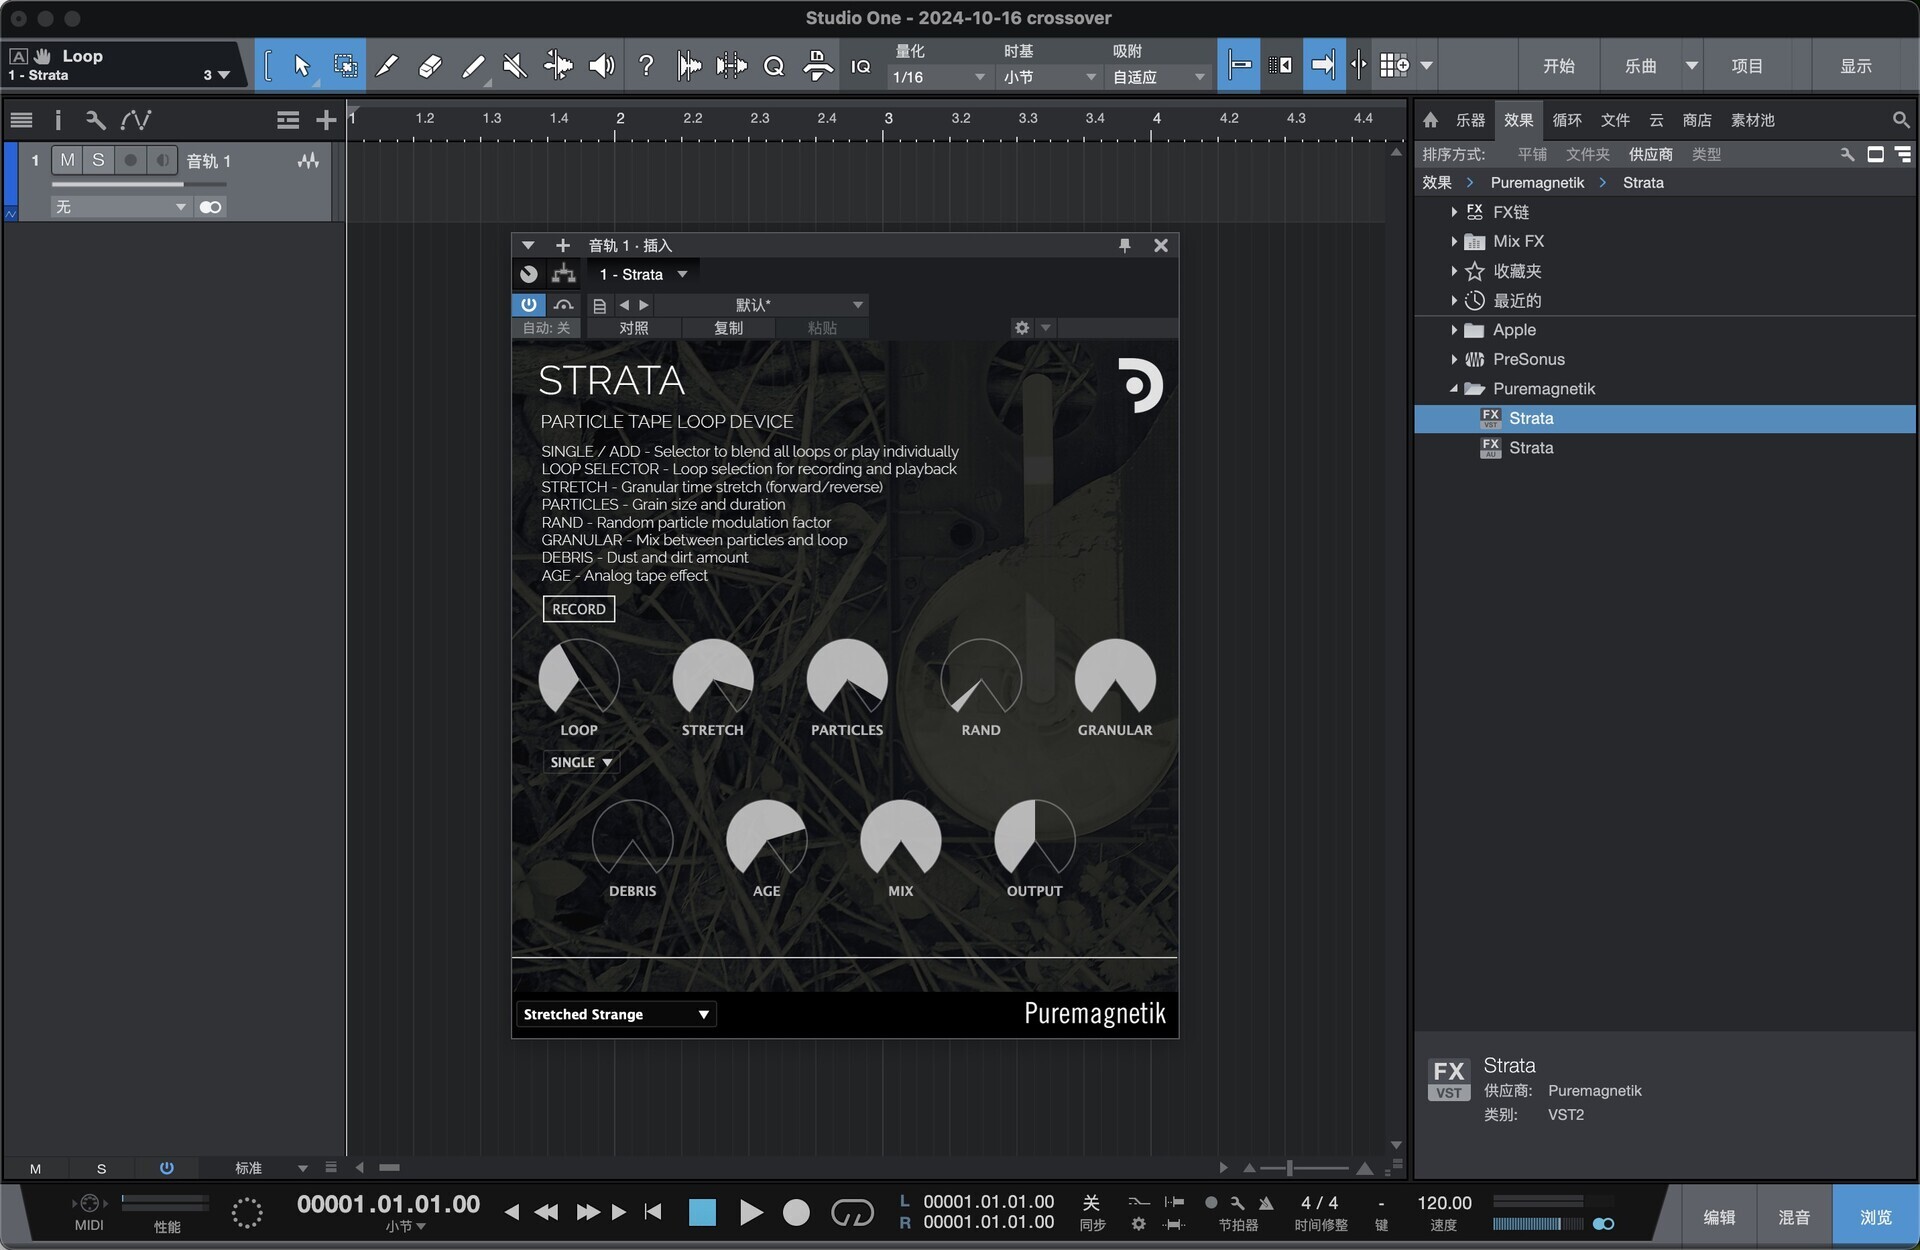Open the 默认 preset dropdown

[x=760, y=305]
